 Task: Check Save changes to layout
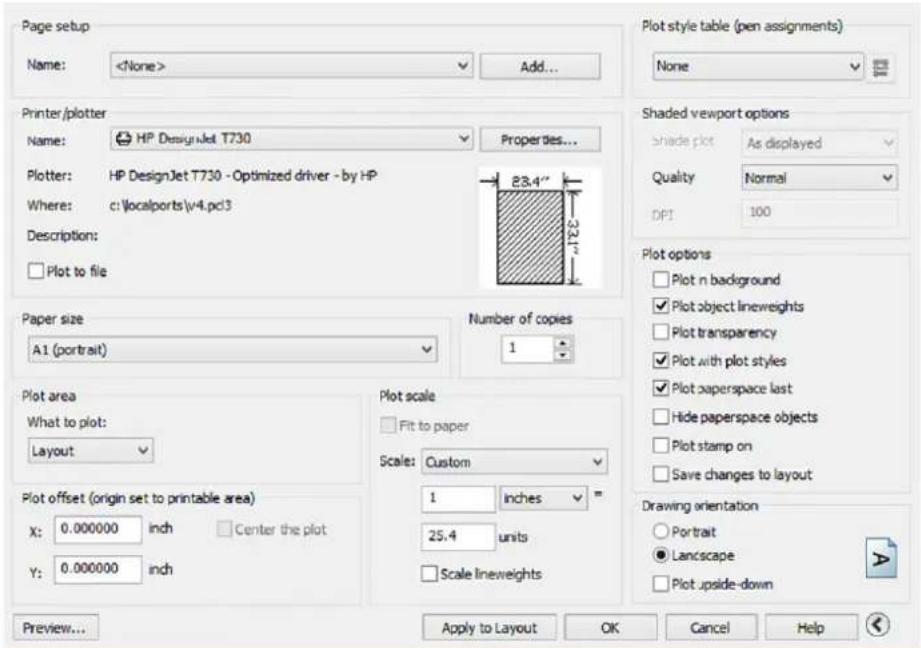click(661, 474)
